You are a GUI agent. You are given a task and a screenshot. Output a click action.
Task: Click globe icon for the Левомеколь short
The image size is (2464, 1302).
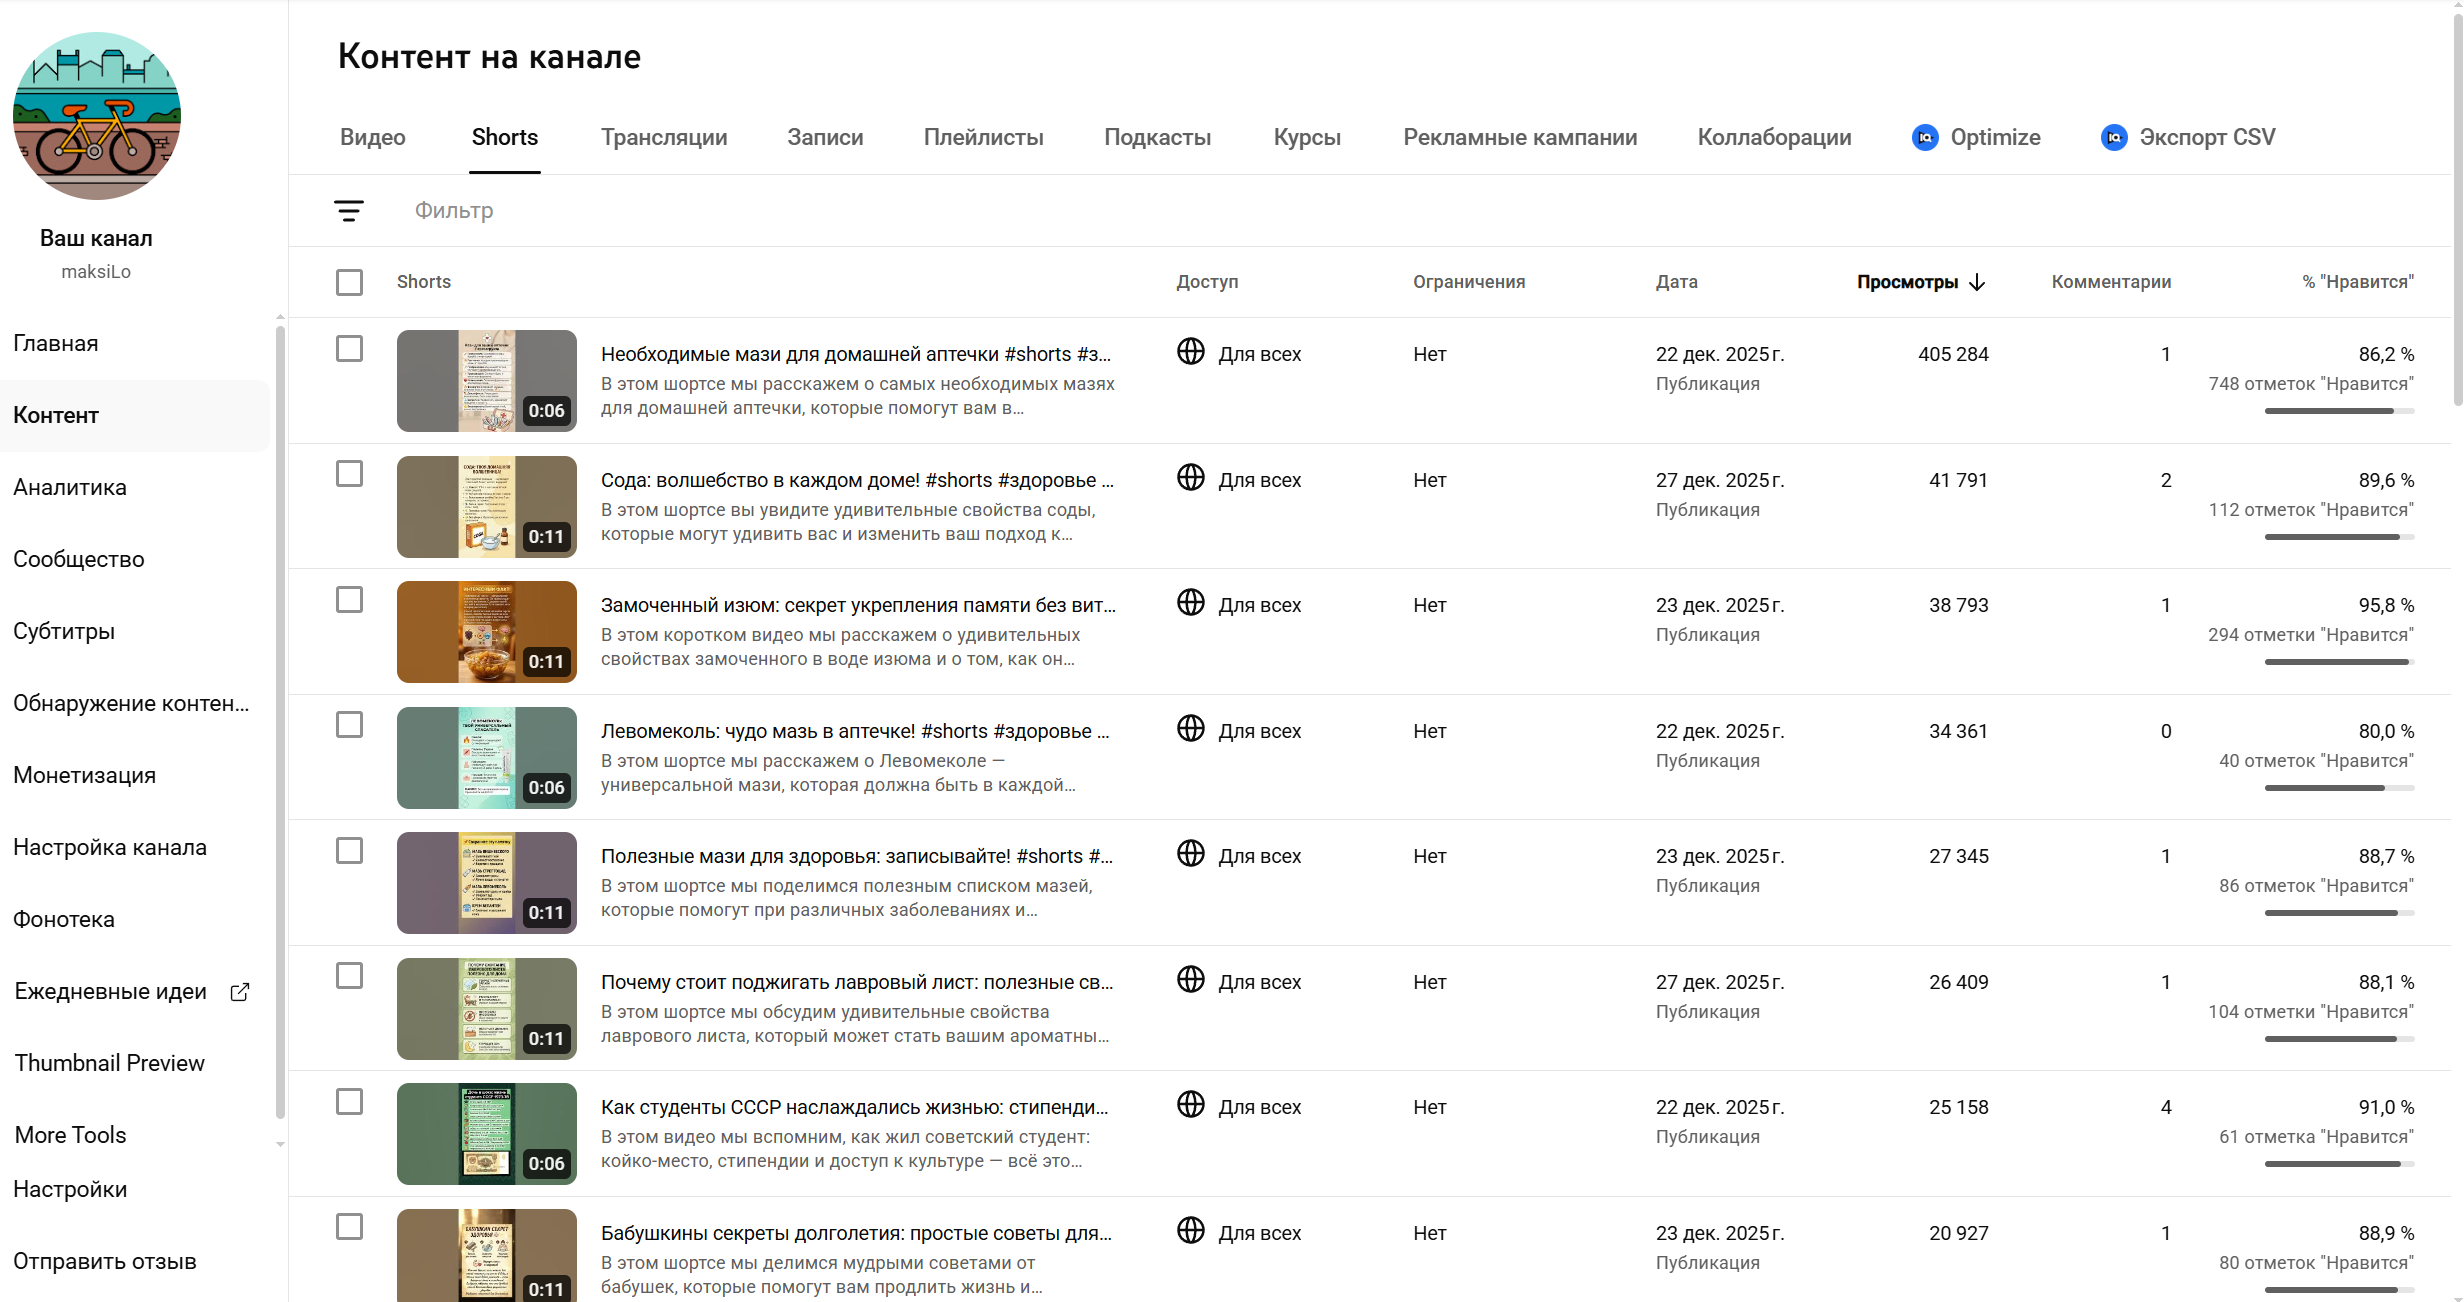pyautogui.click(x=1190, y=729)
